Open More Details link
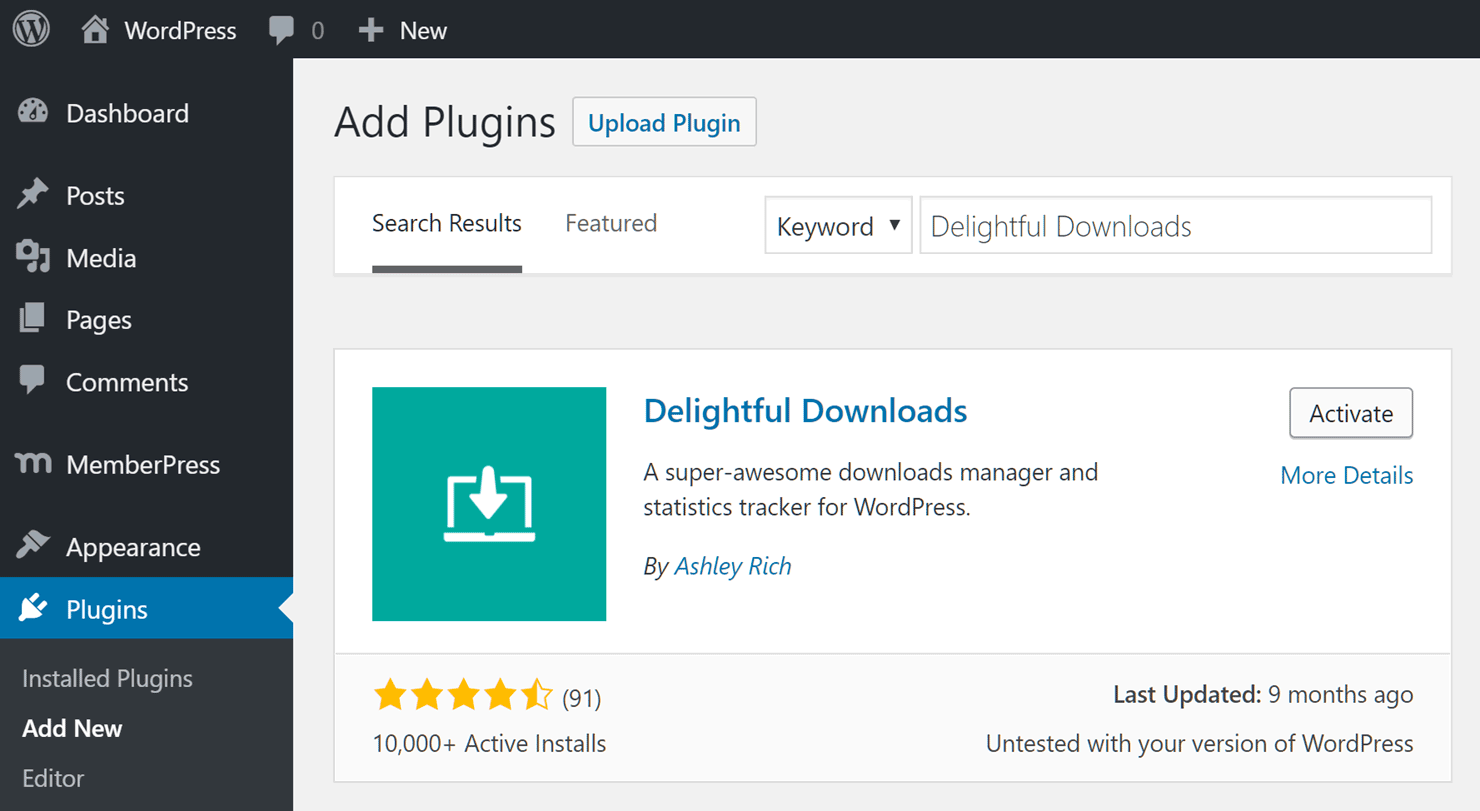Viewport: 1480px width, 811px height. point(1346,475)
